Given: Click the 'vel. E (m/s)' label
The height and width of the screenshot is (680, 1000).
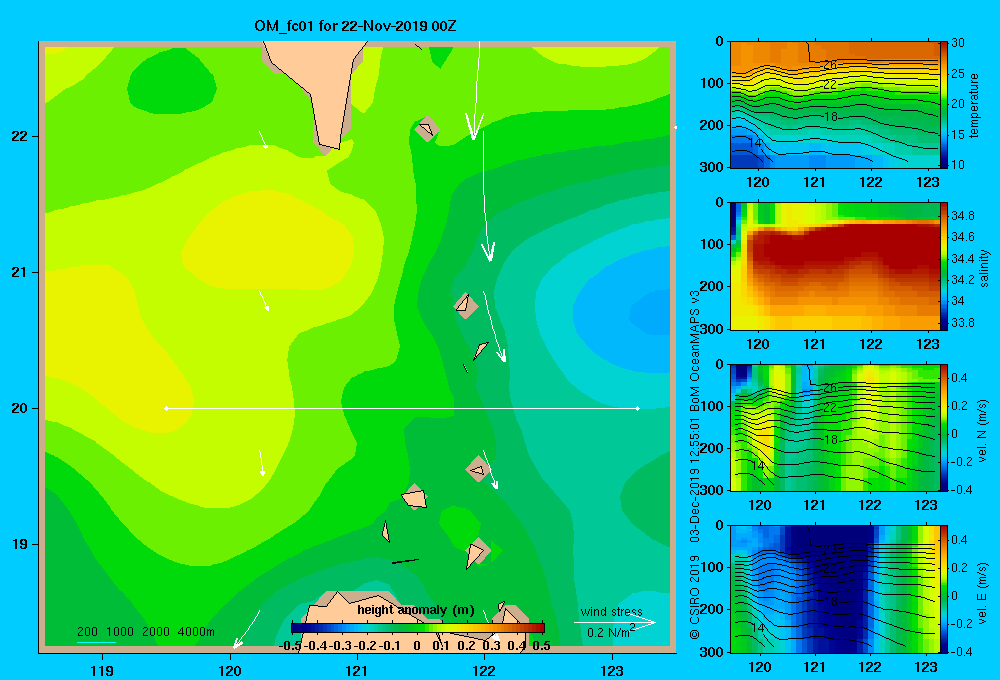Looking at the screenshot, I should click(982, 592).
